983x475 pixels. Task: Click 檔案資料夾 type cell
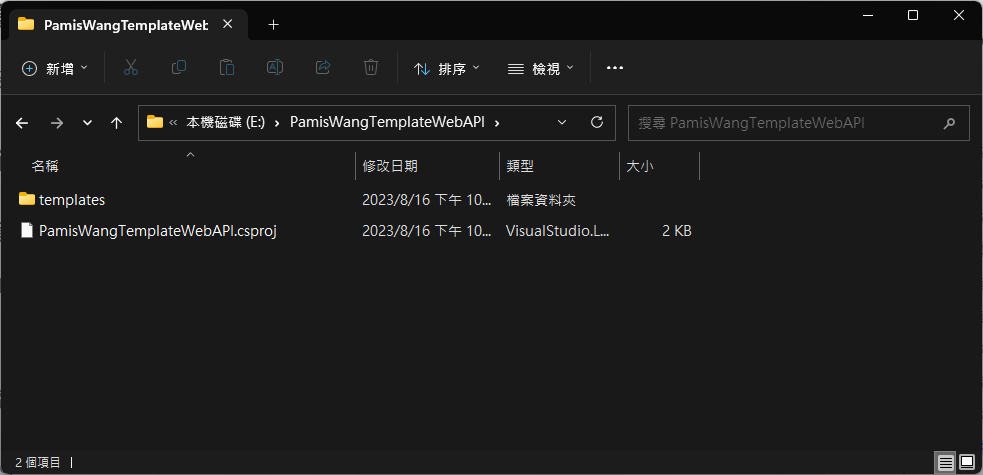click(x=541, y=200)
